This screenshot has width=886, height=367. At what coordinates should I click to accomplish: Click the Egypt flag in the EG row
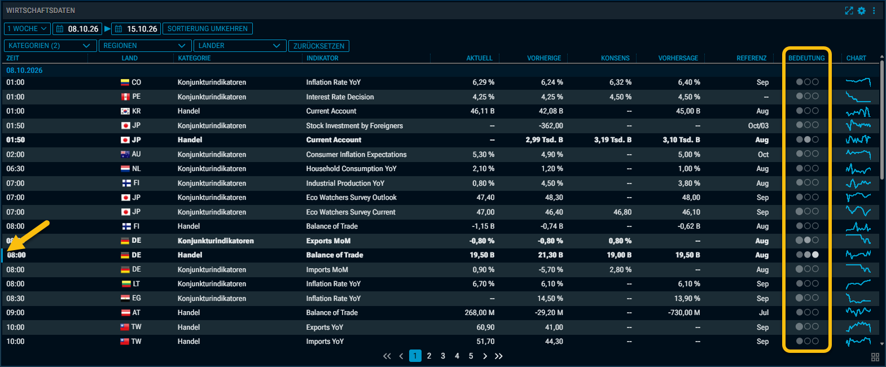click(125, 298)
